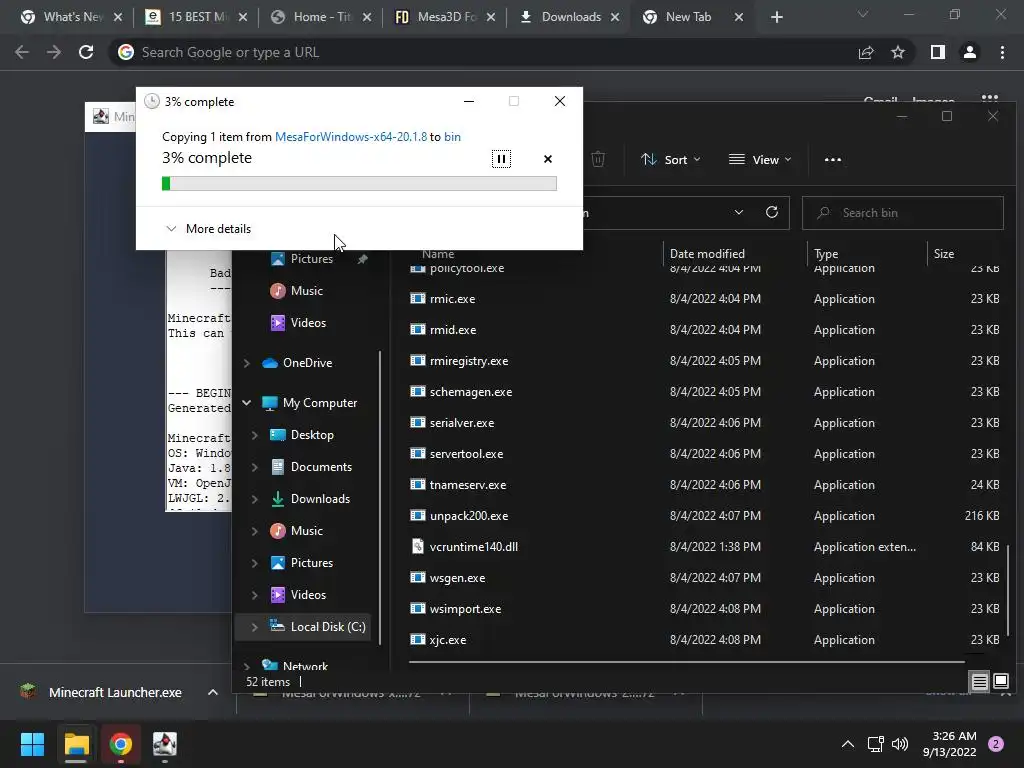Switch to the 15 BEST Chrome tab
The image size is (1024, 768).
(197, 17)
